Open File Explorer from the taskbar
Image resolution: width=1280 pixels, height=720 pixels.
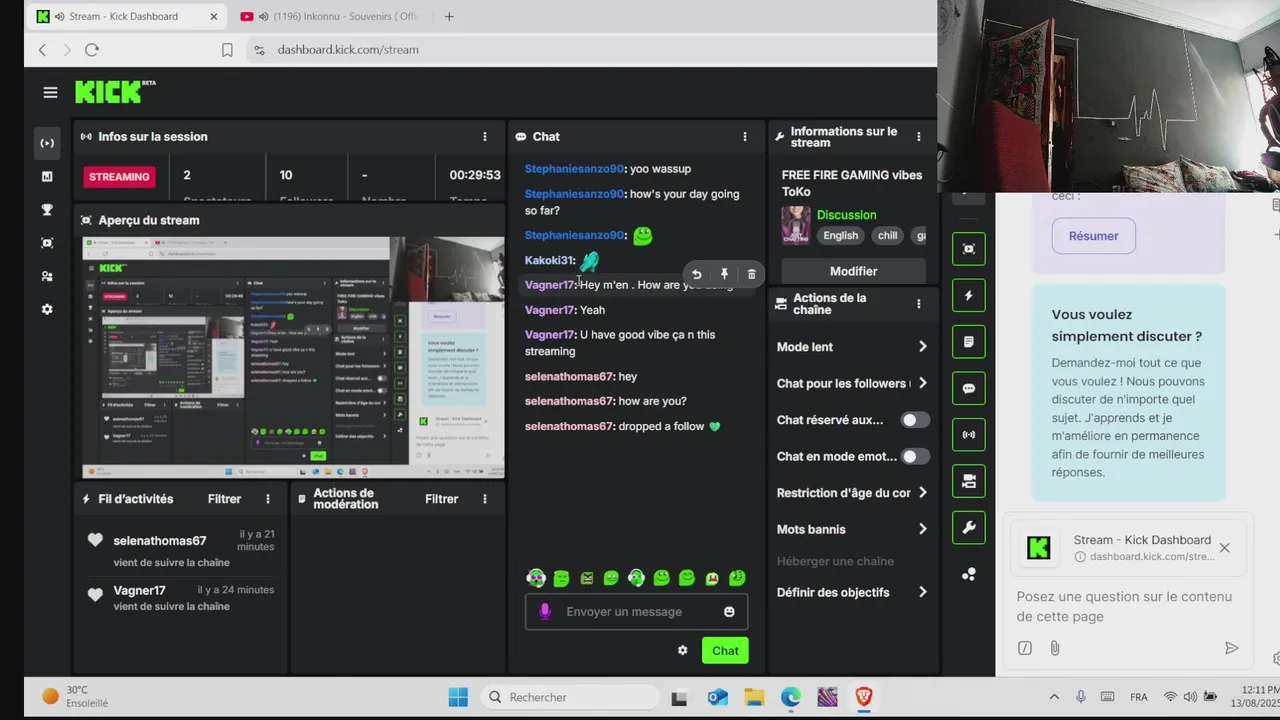pyautogui.click(x=754, y=697)
